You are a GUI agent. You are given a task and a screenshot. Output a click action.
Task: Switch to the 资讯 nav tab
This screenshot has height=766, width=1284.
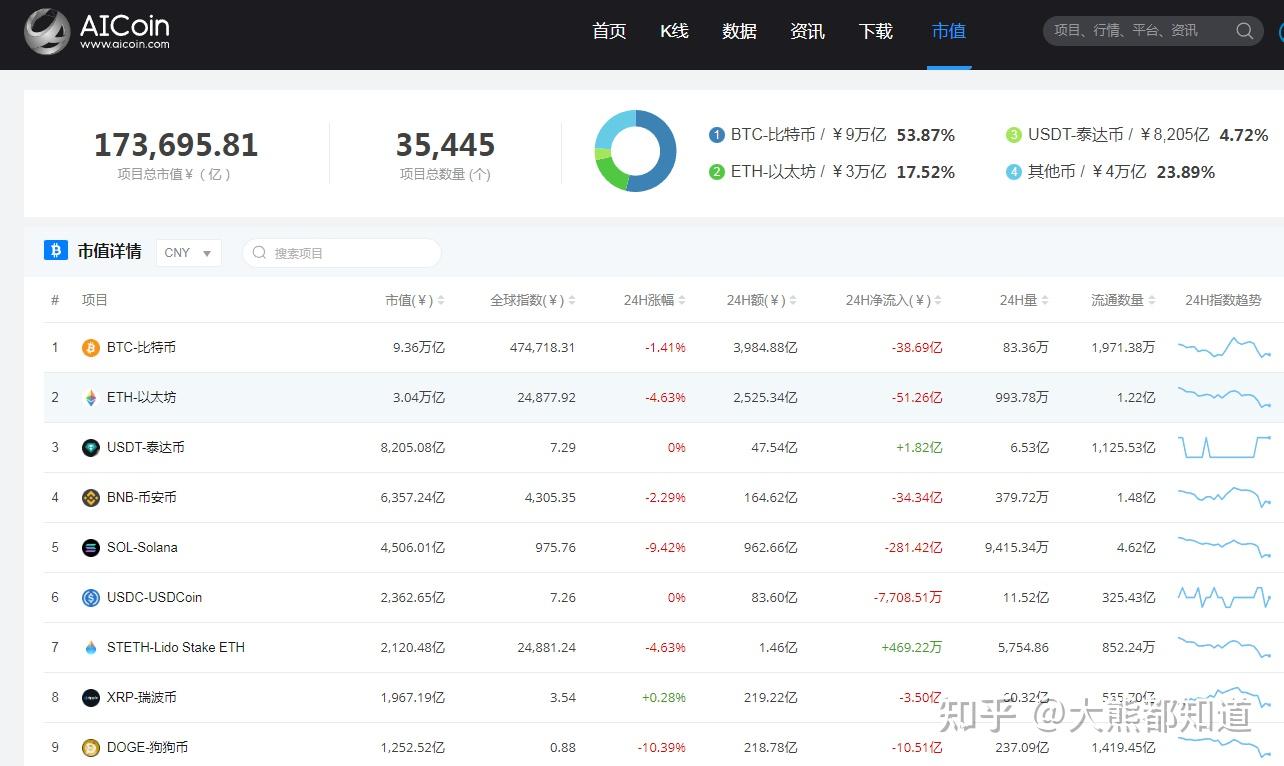[807, 31]
